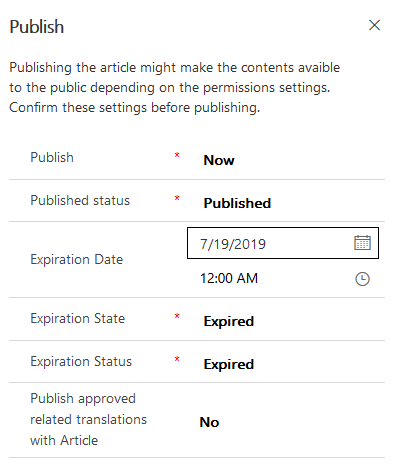Open the Published status 'Published' dropdown
401x472 pixels.
(237, 203)
